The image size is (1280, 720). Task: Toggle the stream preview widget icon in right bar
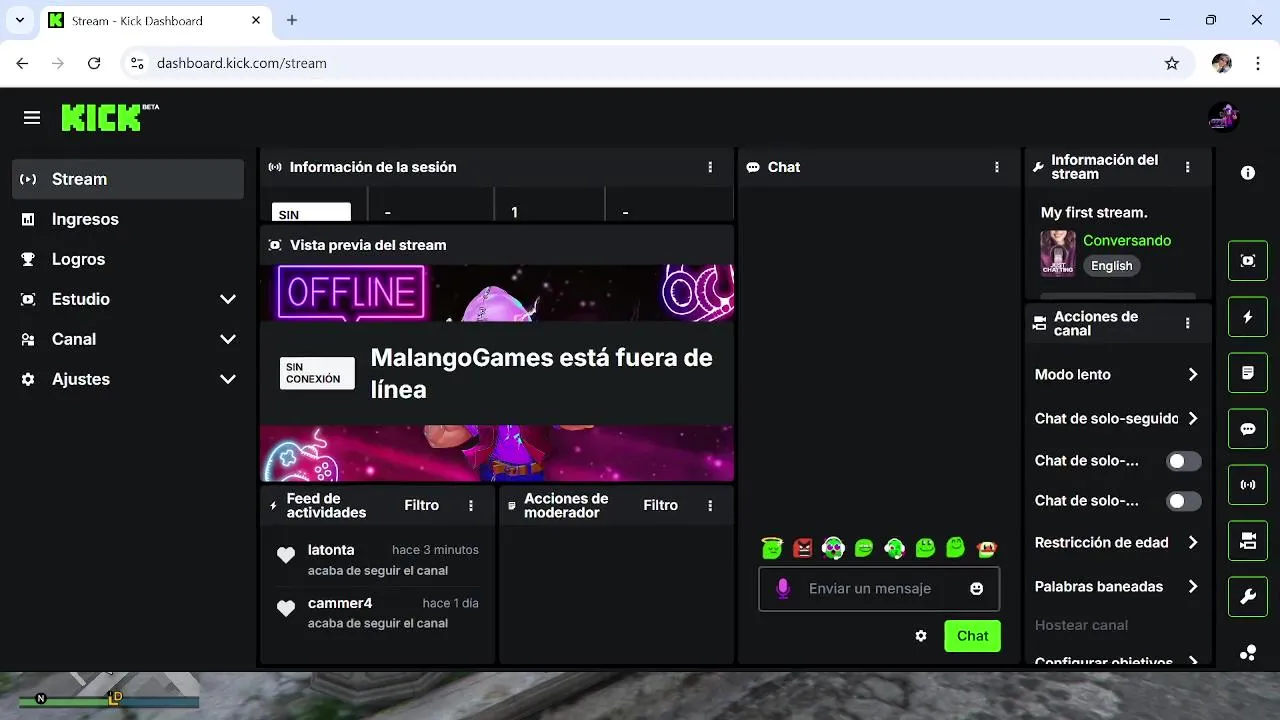1248,261
